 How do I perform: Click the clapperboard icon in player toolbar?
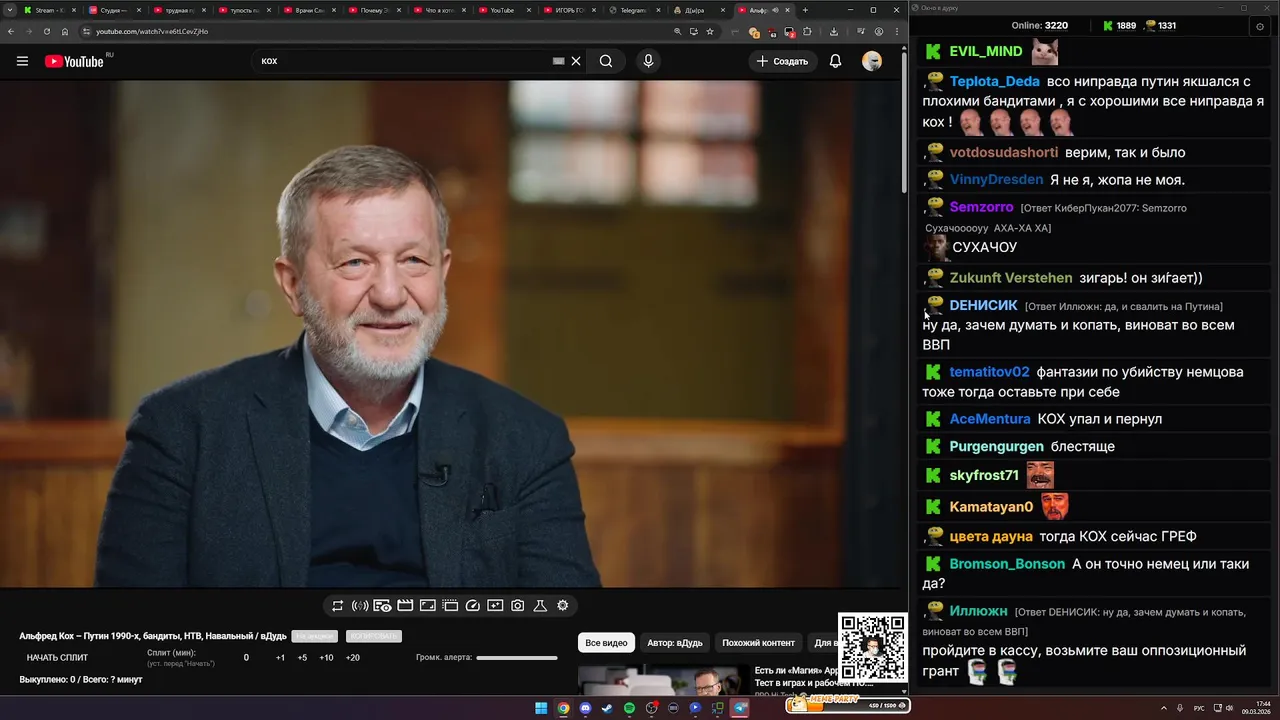tap(405, 606)
